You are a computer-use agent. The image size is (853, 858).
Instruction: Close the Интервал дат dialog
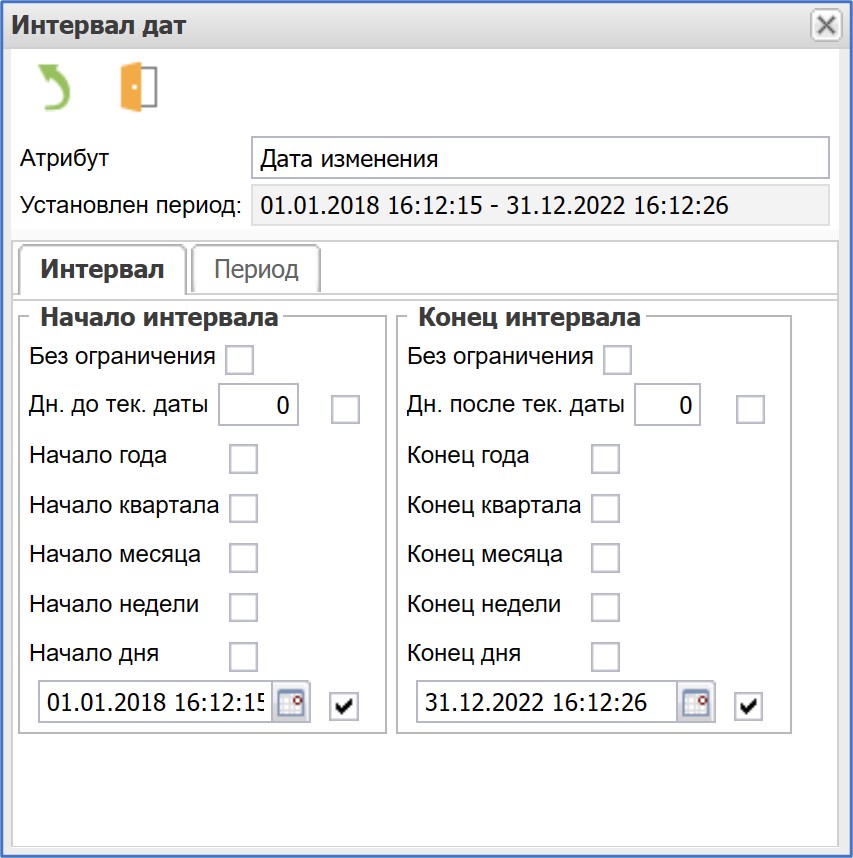[x=825, y=25]
